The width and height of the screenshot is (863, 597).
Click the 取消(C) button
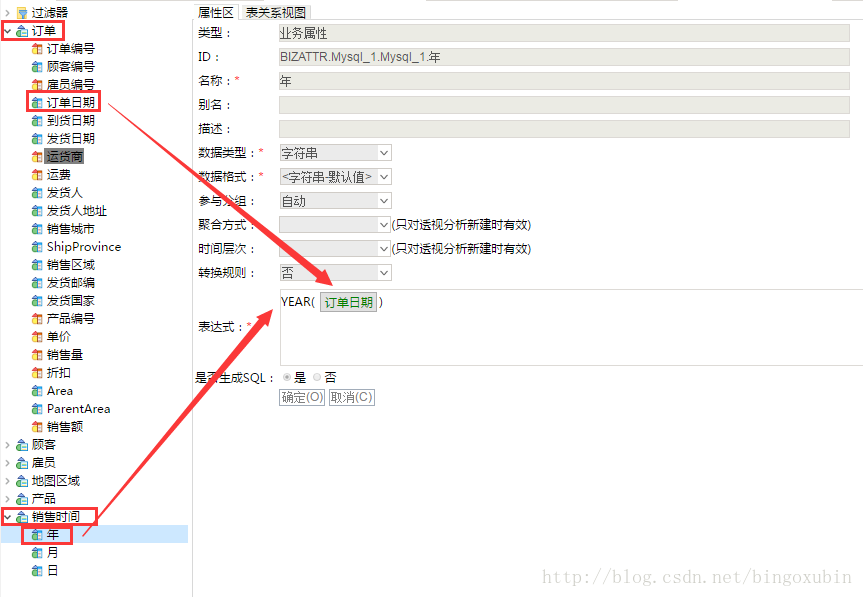tap(352, 397)
